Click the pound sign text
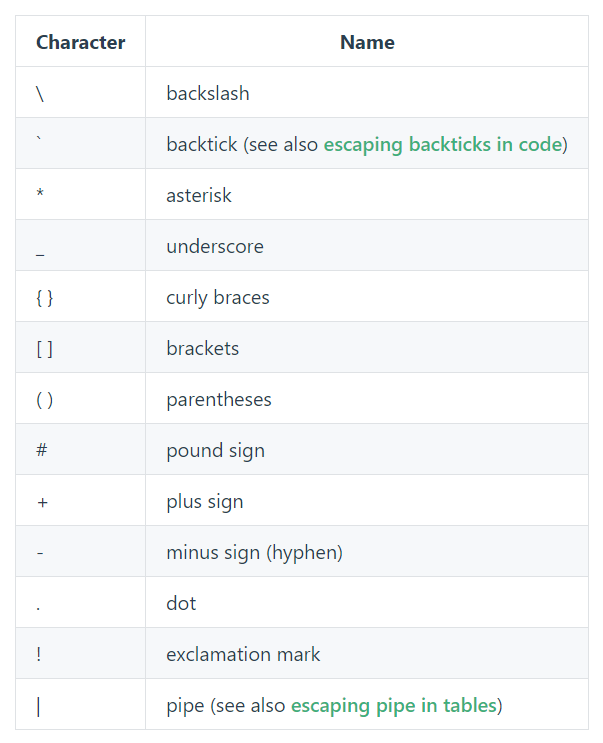The width and height of the screenshot is (603, 743). point(216,451)
